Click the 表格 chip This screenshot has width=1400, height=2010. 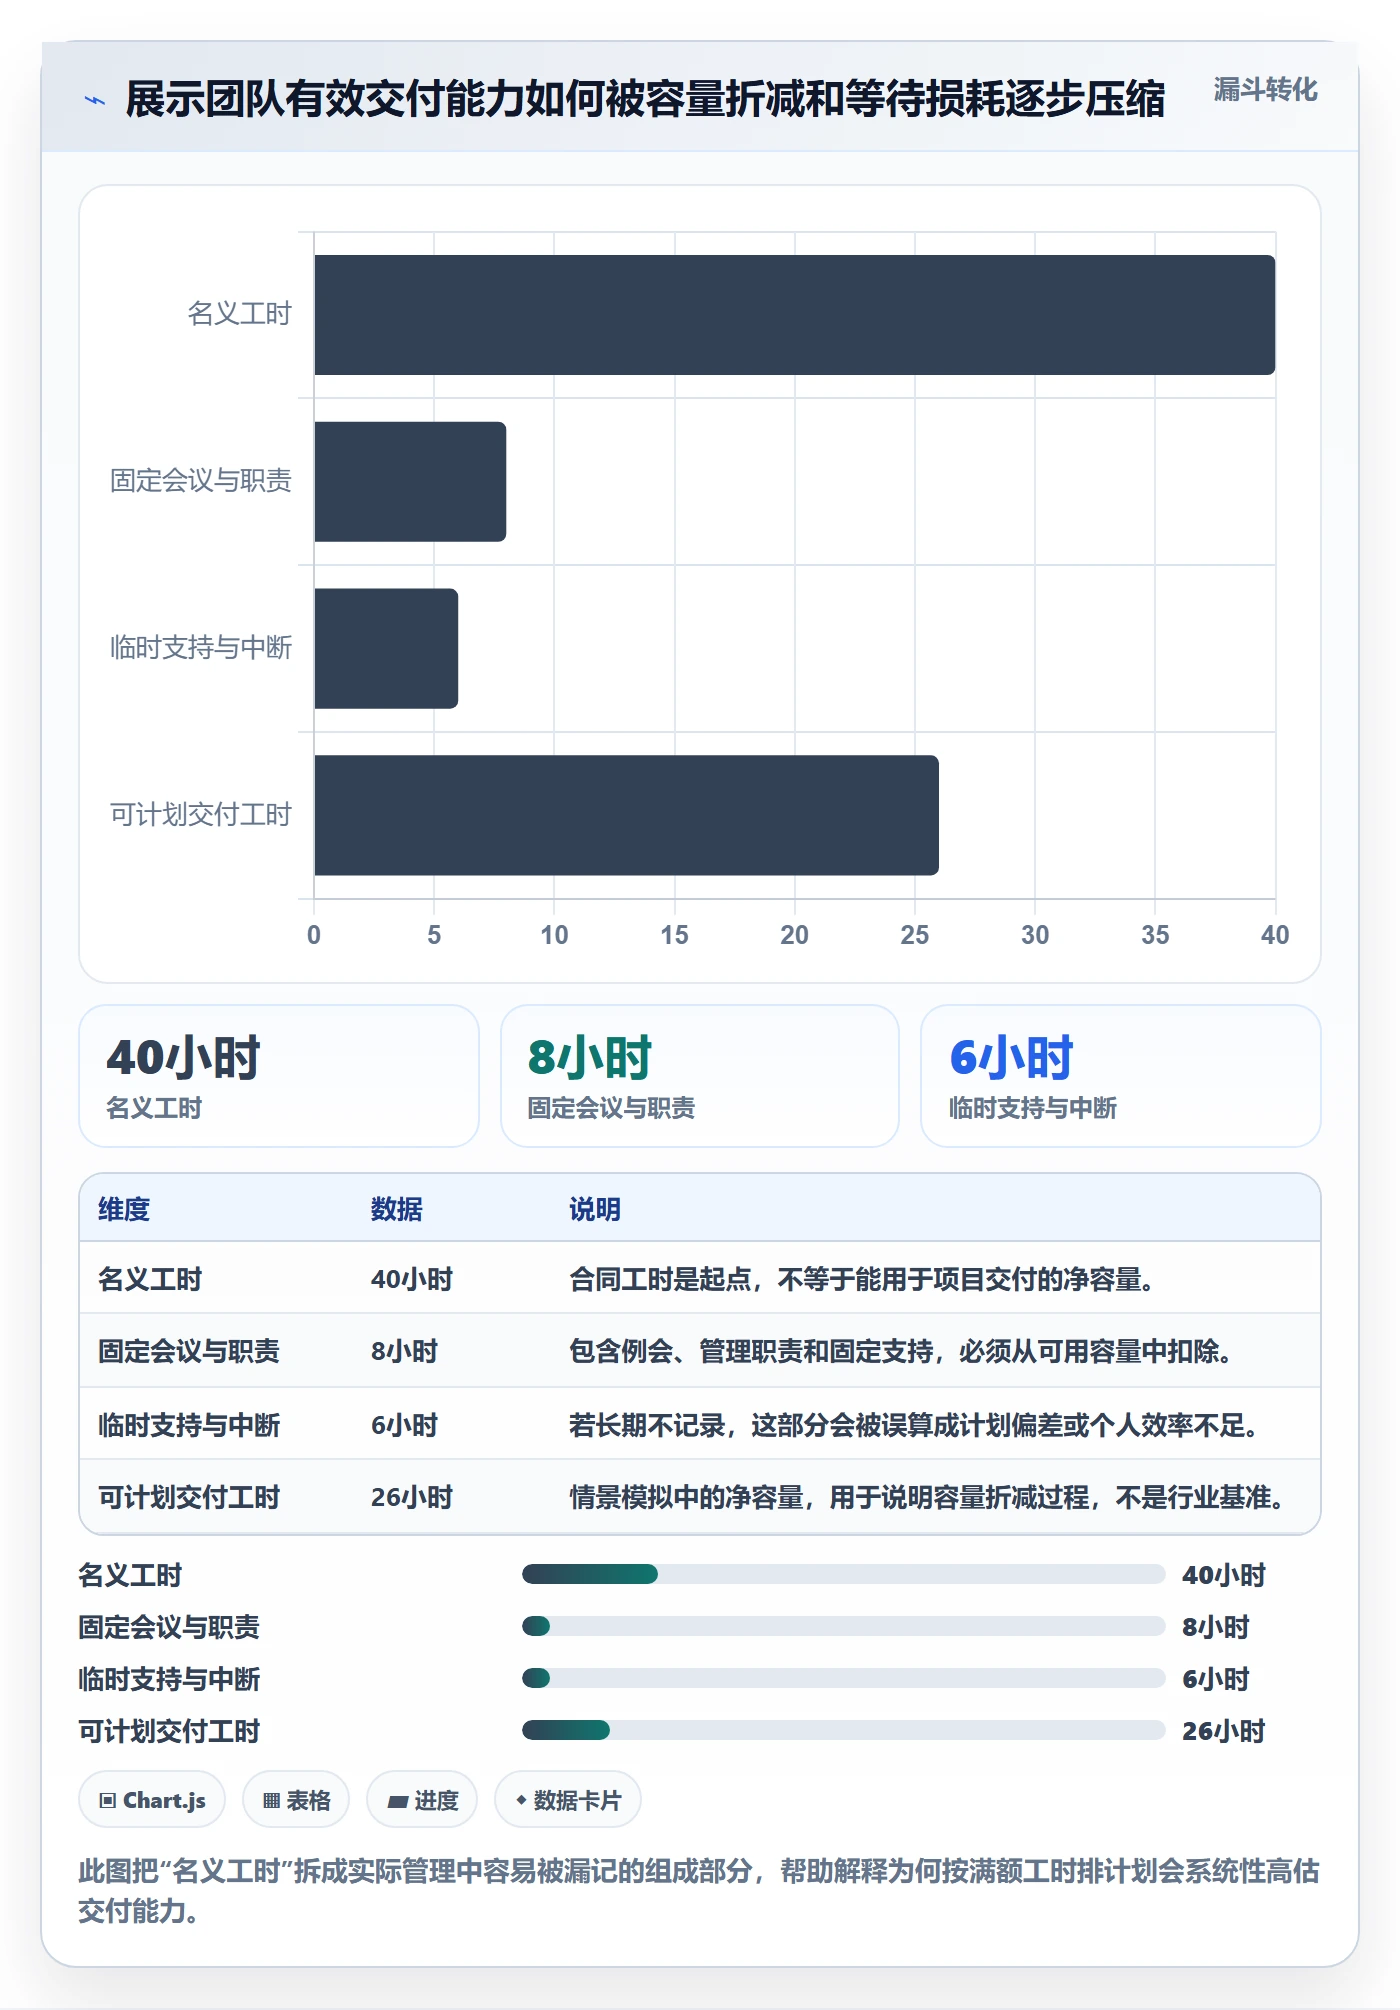click(296, 1800)
